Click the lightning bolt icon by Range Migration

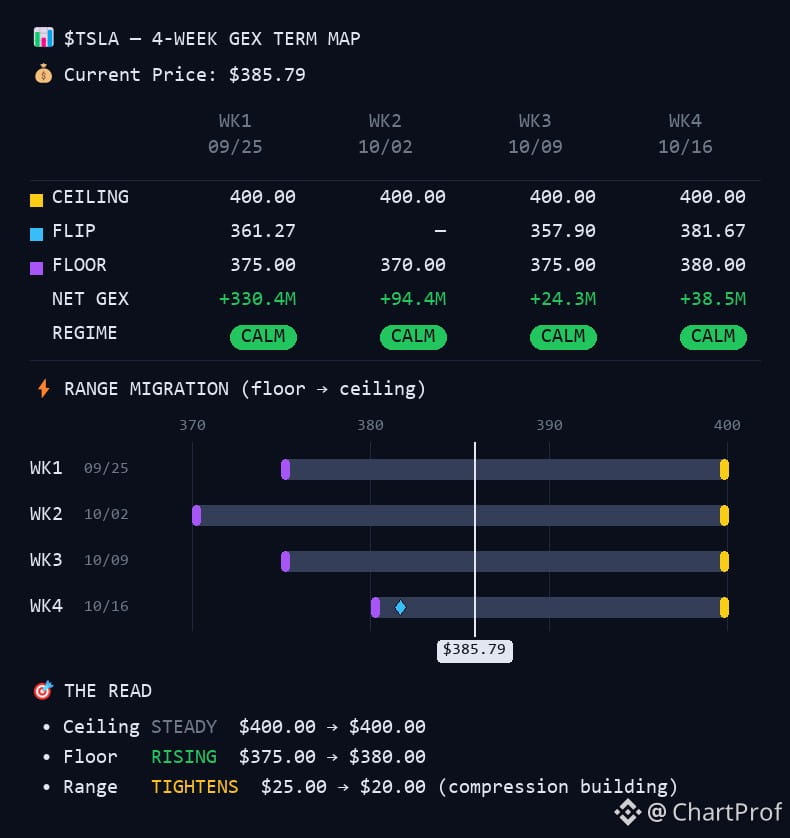pyautogui.click(x=44, y=389)
